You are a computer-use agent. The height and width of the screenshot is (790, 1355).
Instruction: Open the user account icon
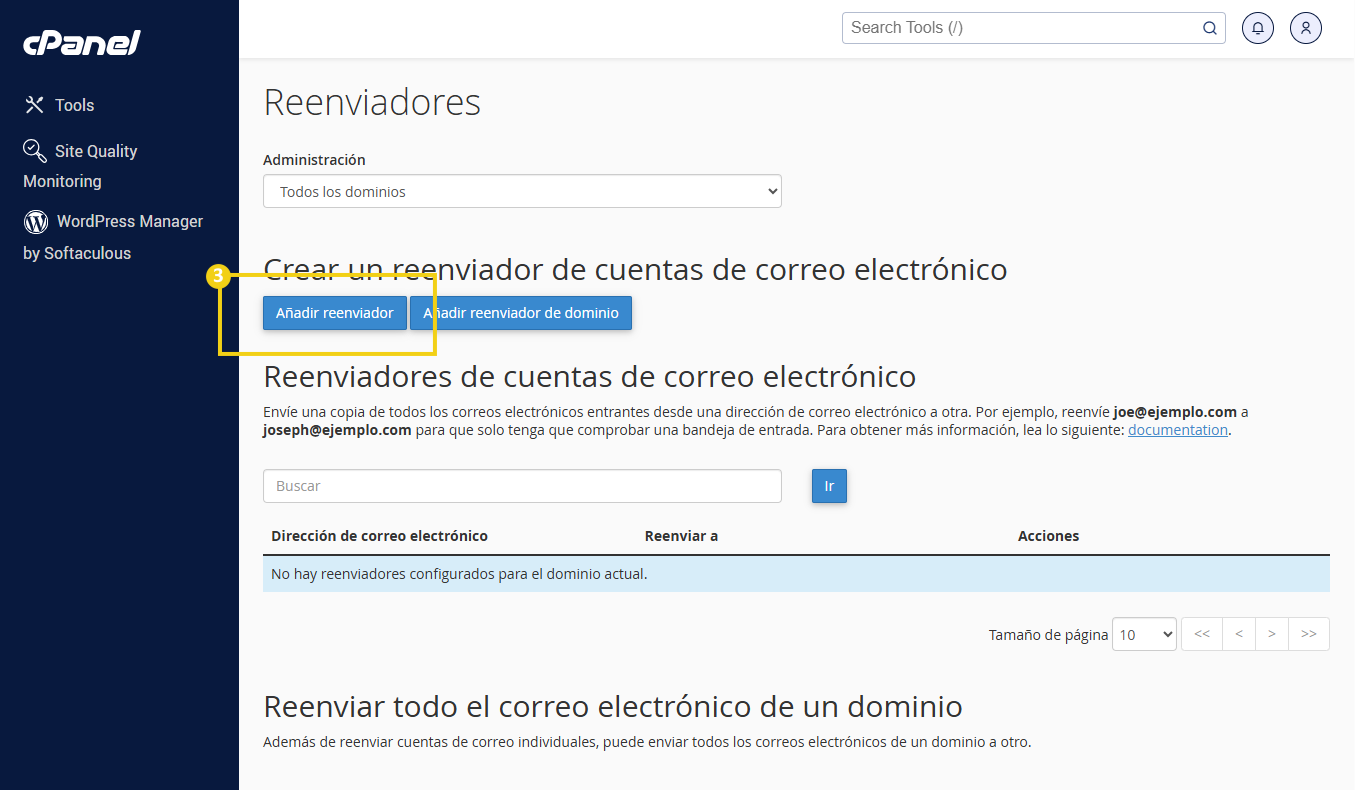tap(1305, 28)
